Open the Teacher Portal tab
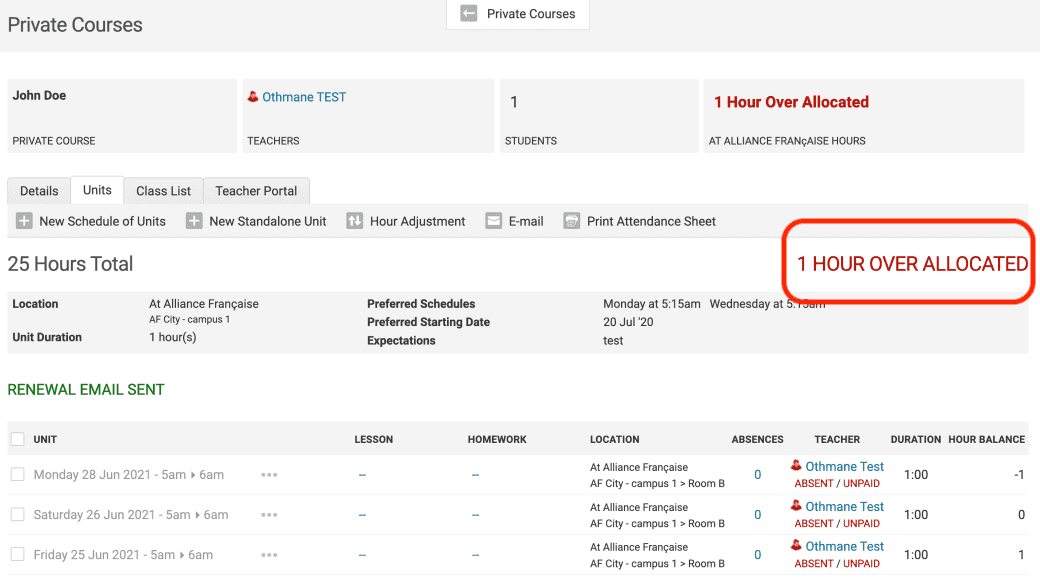Image resolution: width=1040 pixels, height=578 pixels. 256,191
